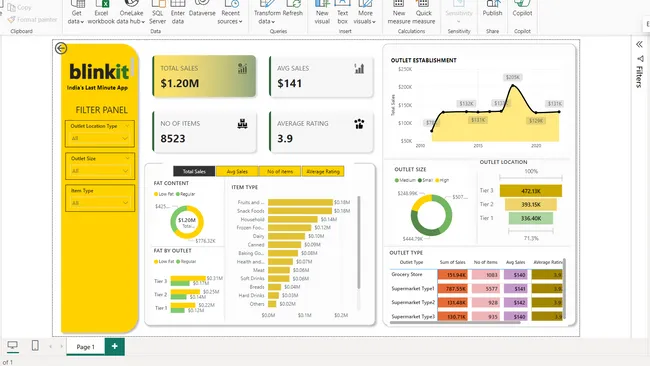Expand Outlet Location Type slicer header chevron

[127, 126]
